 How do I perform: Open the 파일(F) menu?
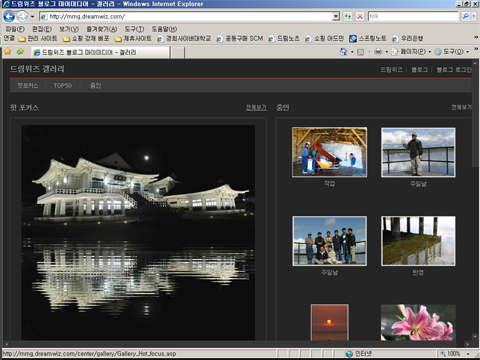(x=15, y=29)
